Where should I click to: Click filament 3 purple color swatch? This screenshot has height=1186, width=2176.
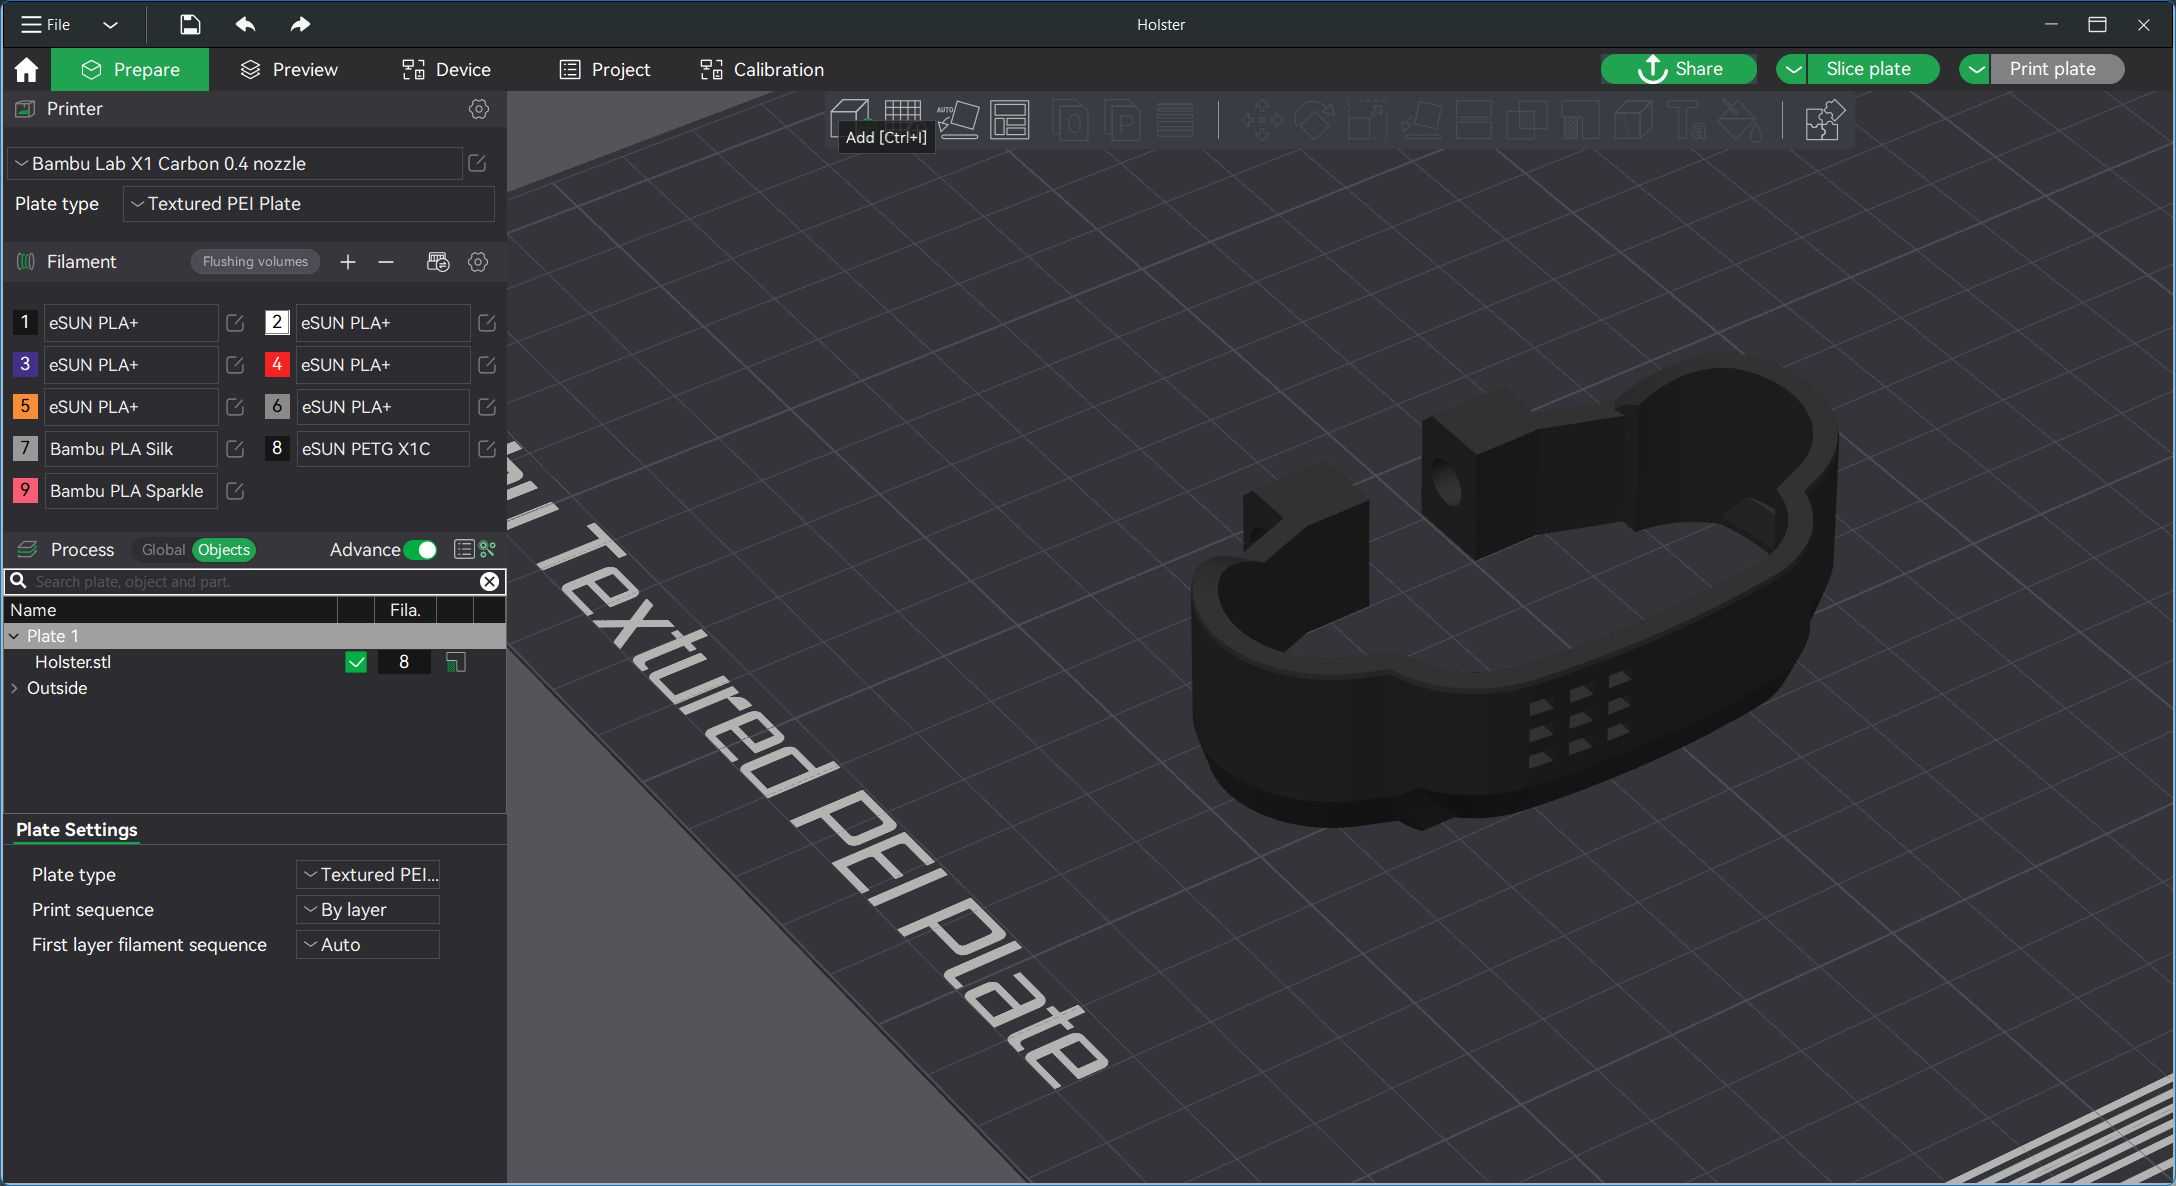pyautogui.click(x=25, y=364)
